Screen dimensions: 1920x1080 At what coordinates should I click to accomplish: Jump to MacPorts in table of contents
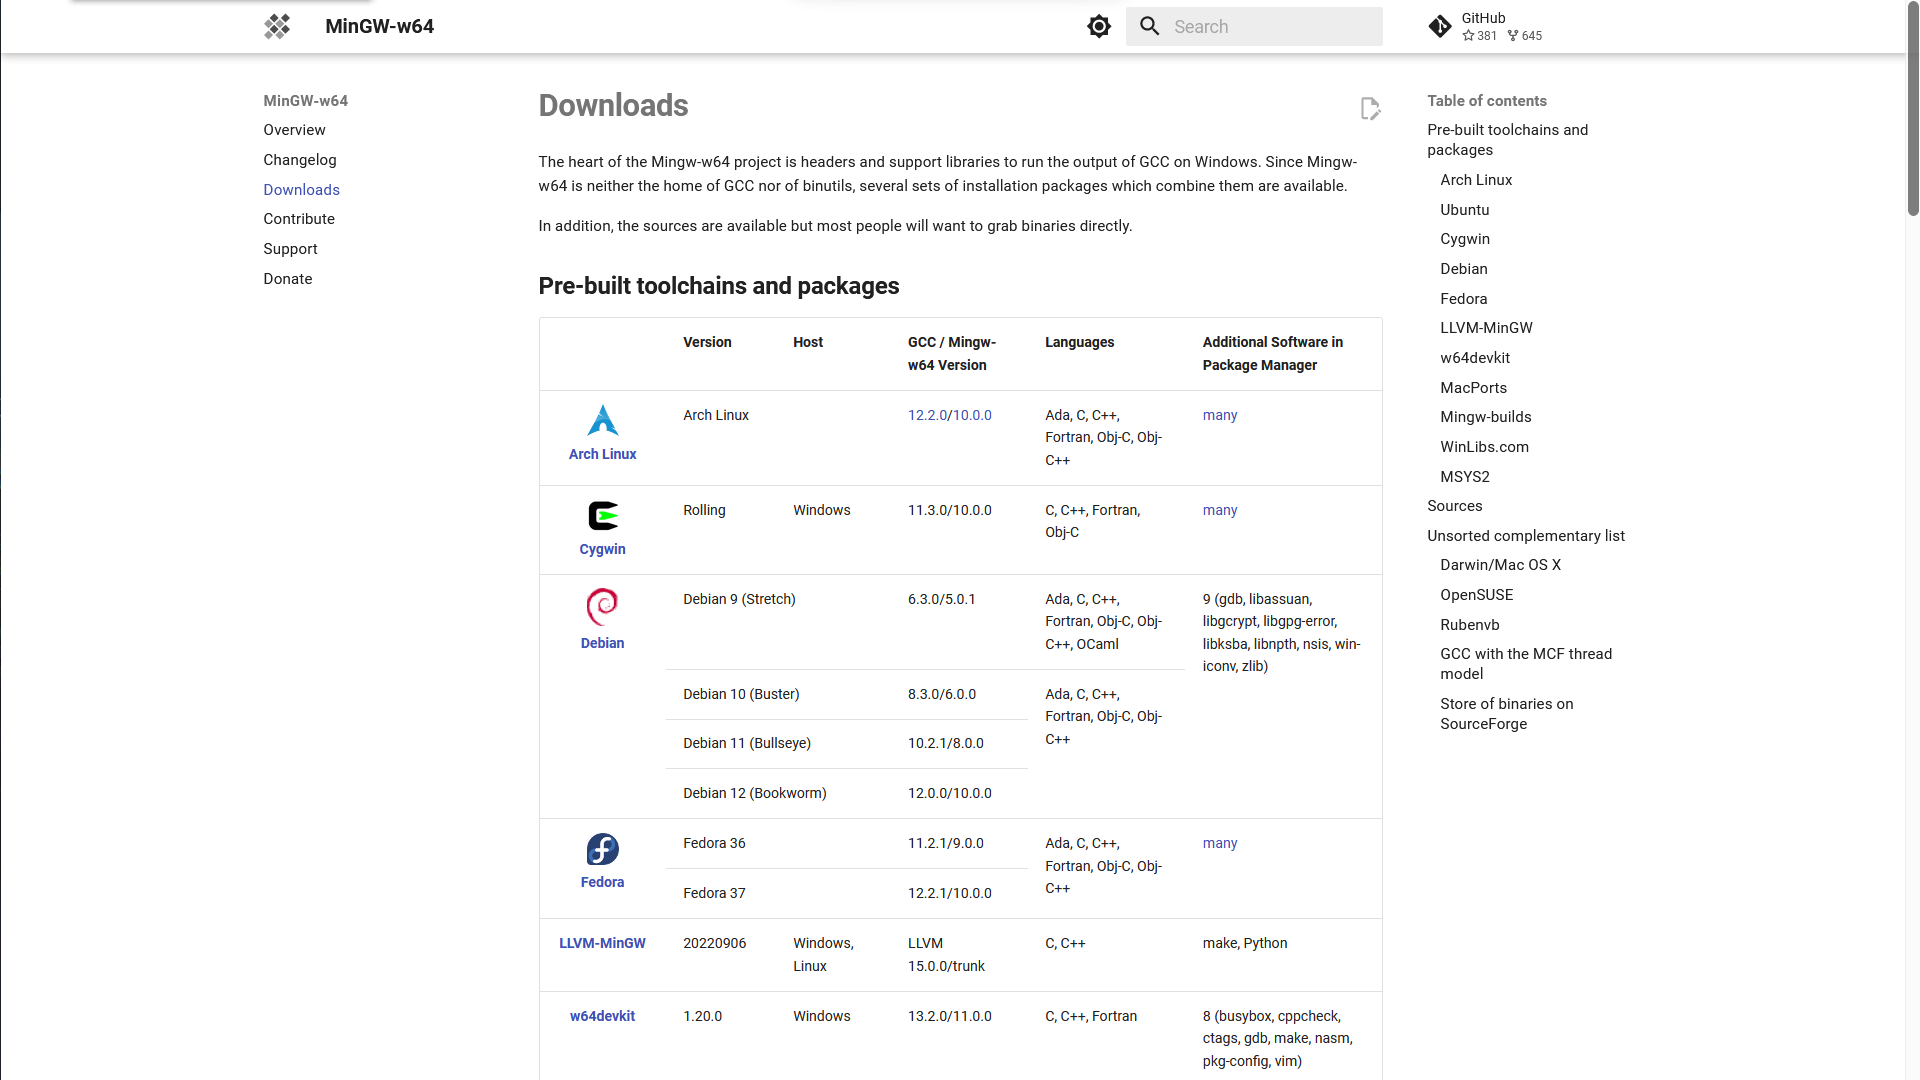coord(1473,388)
